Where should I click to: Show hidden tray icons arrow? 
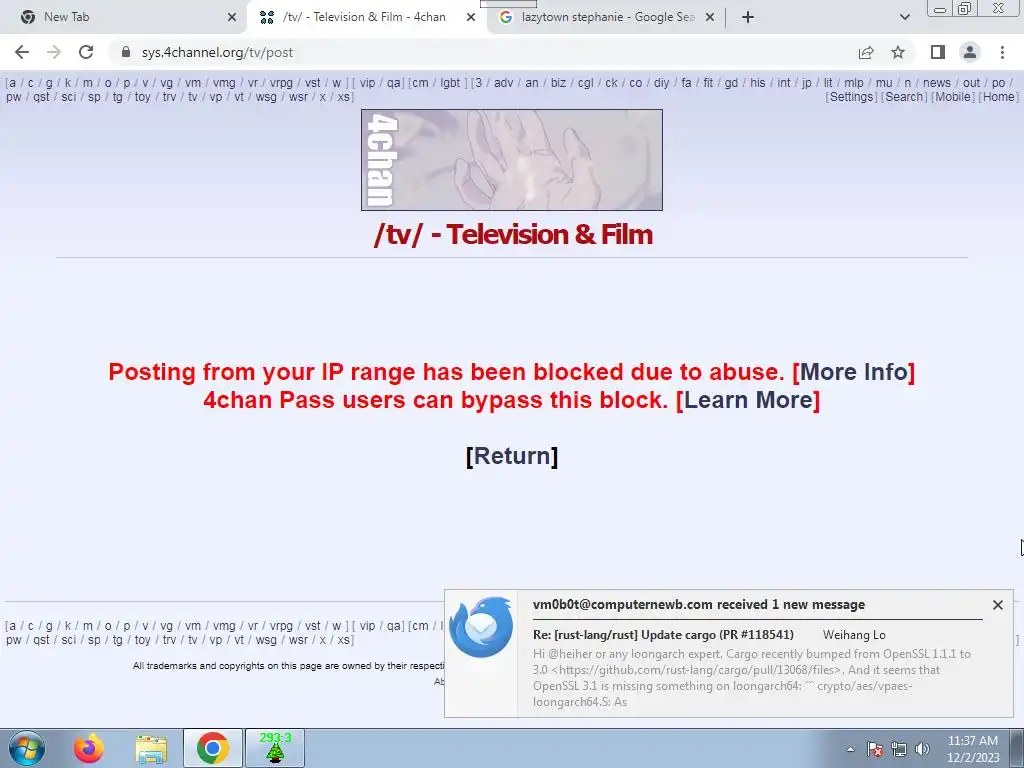click(850, 749)
